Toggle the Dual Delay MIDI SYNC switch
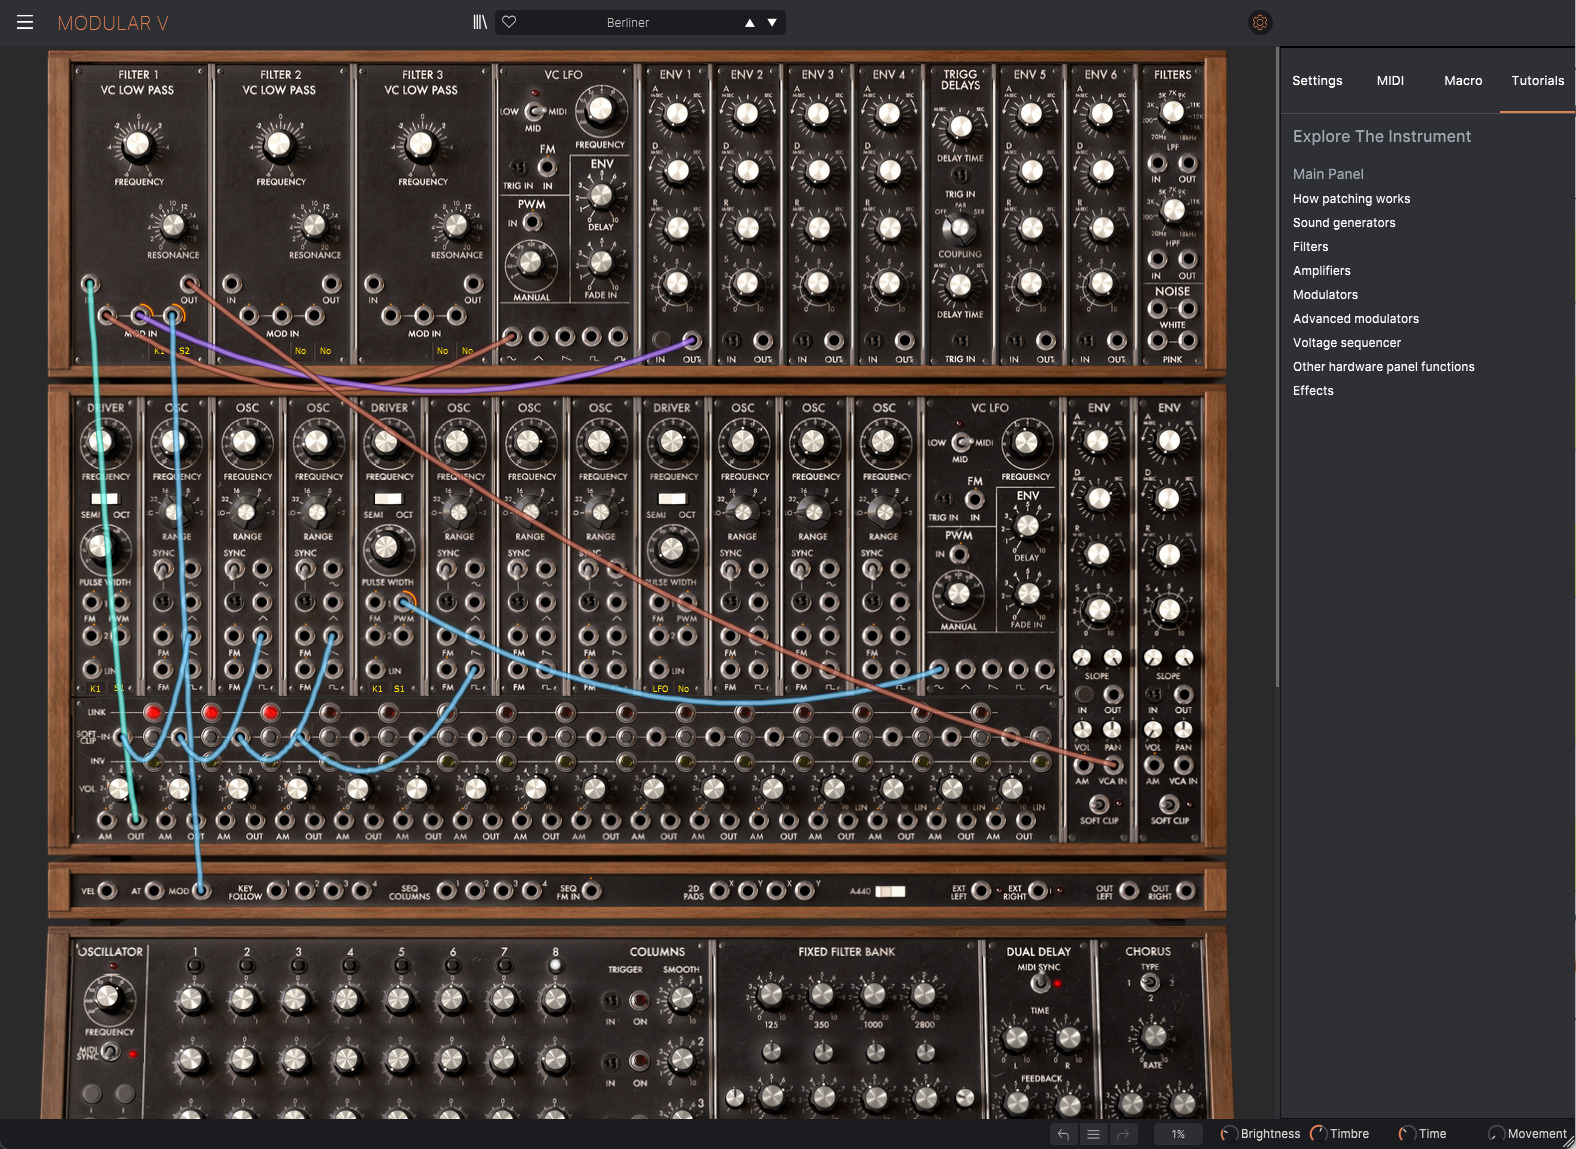This screenshot has height=1149, width=1576. [1041, 983]
